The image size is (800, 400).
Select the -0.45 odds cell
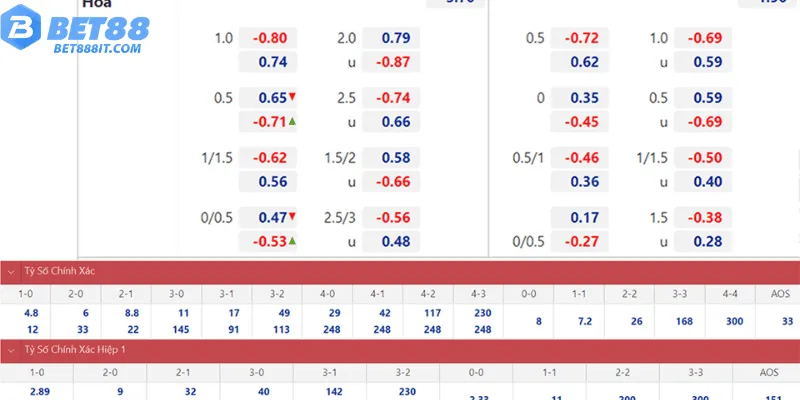point(580,121)
